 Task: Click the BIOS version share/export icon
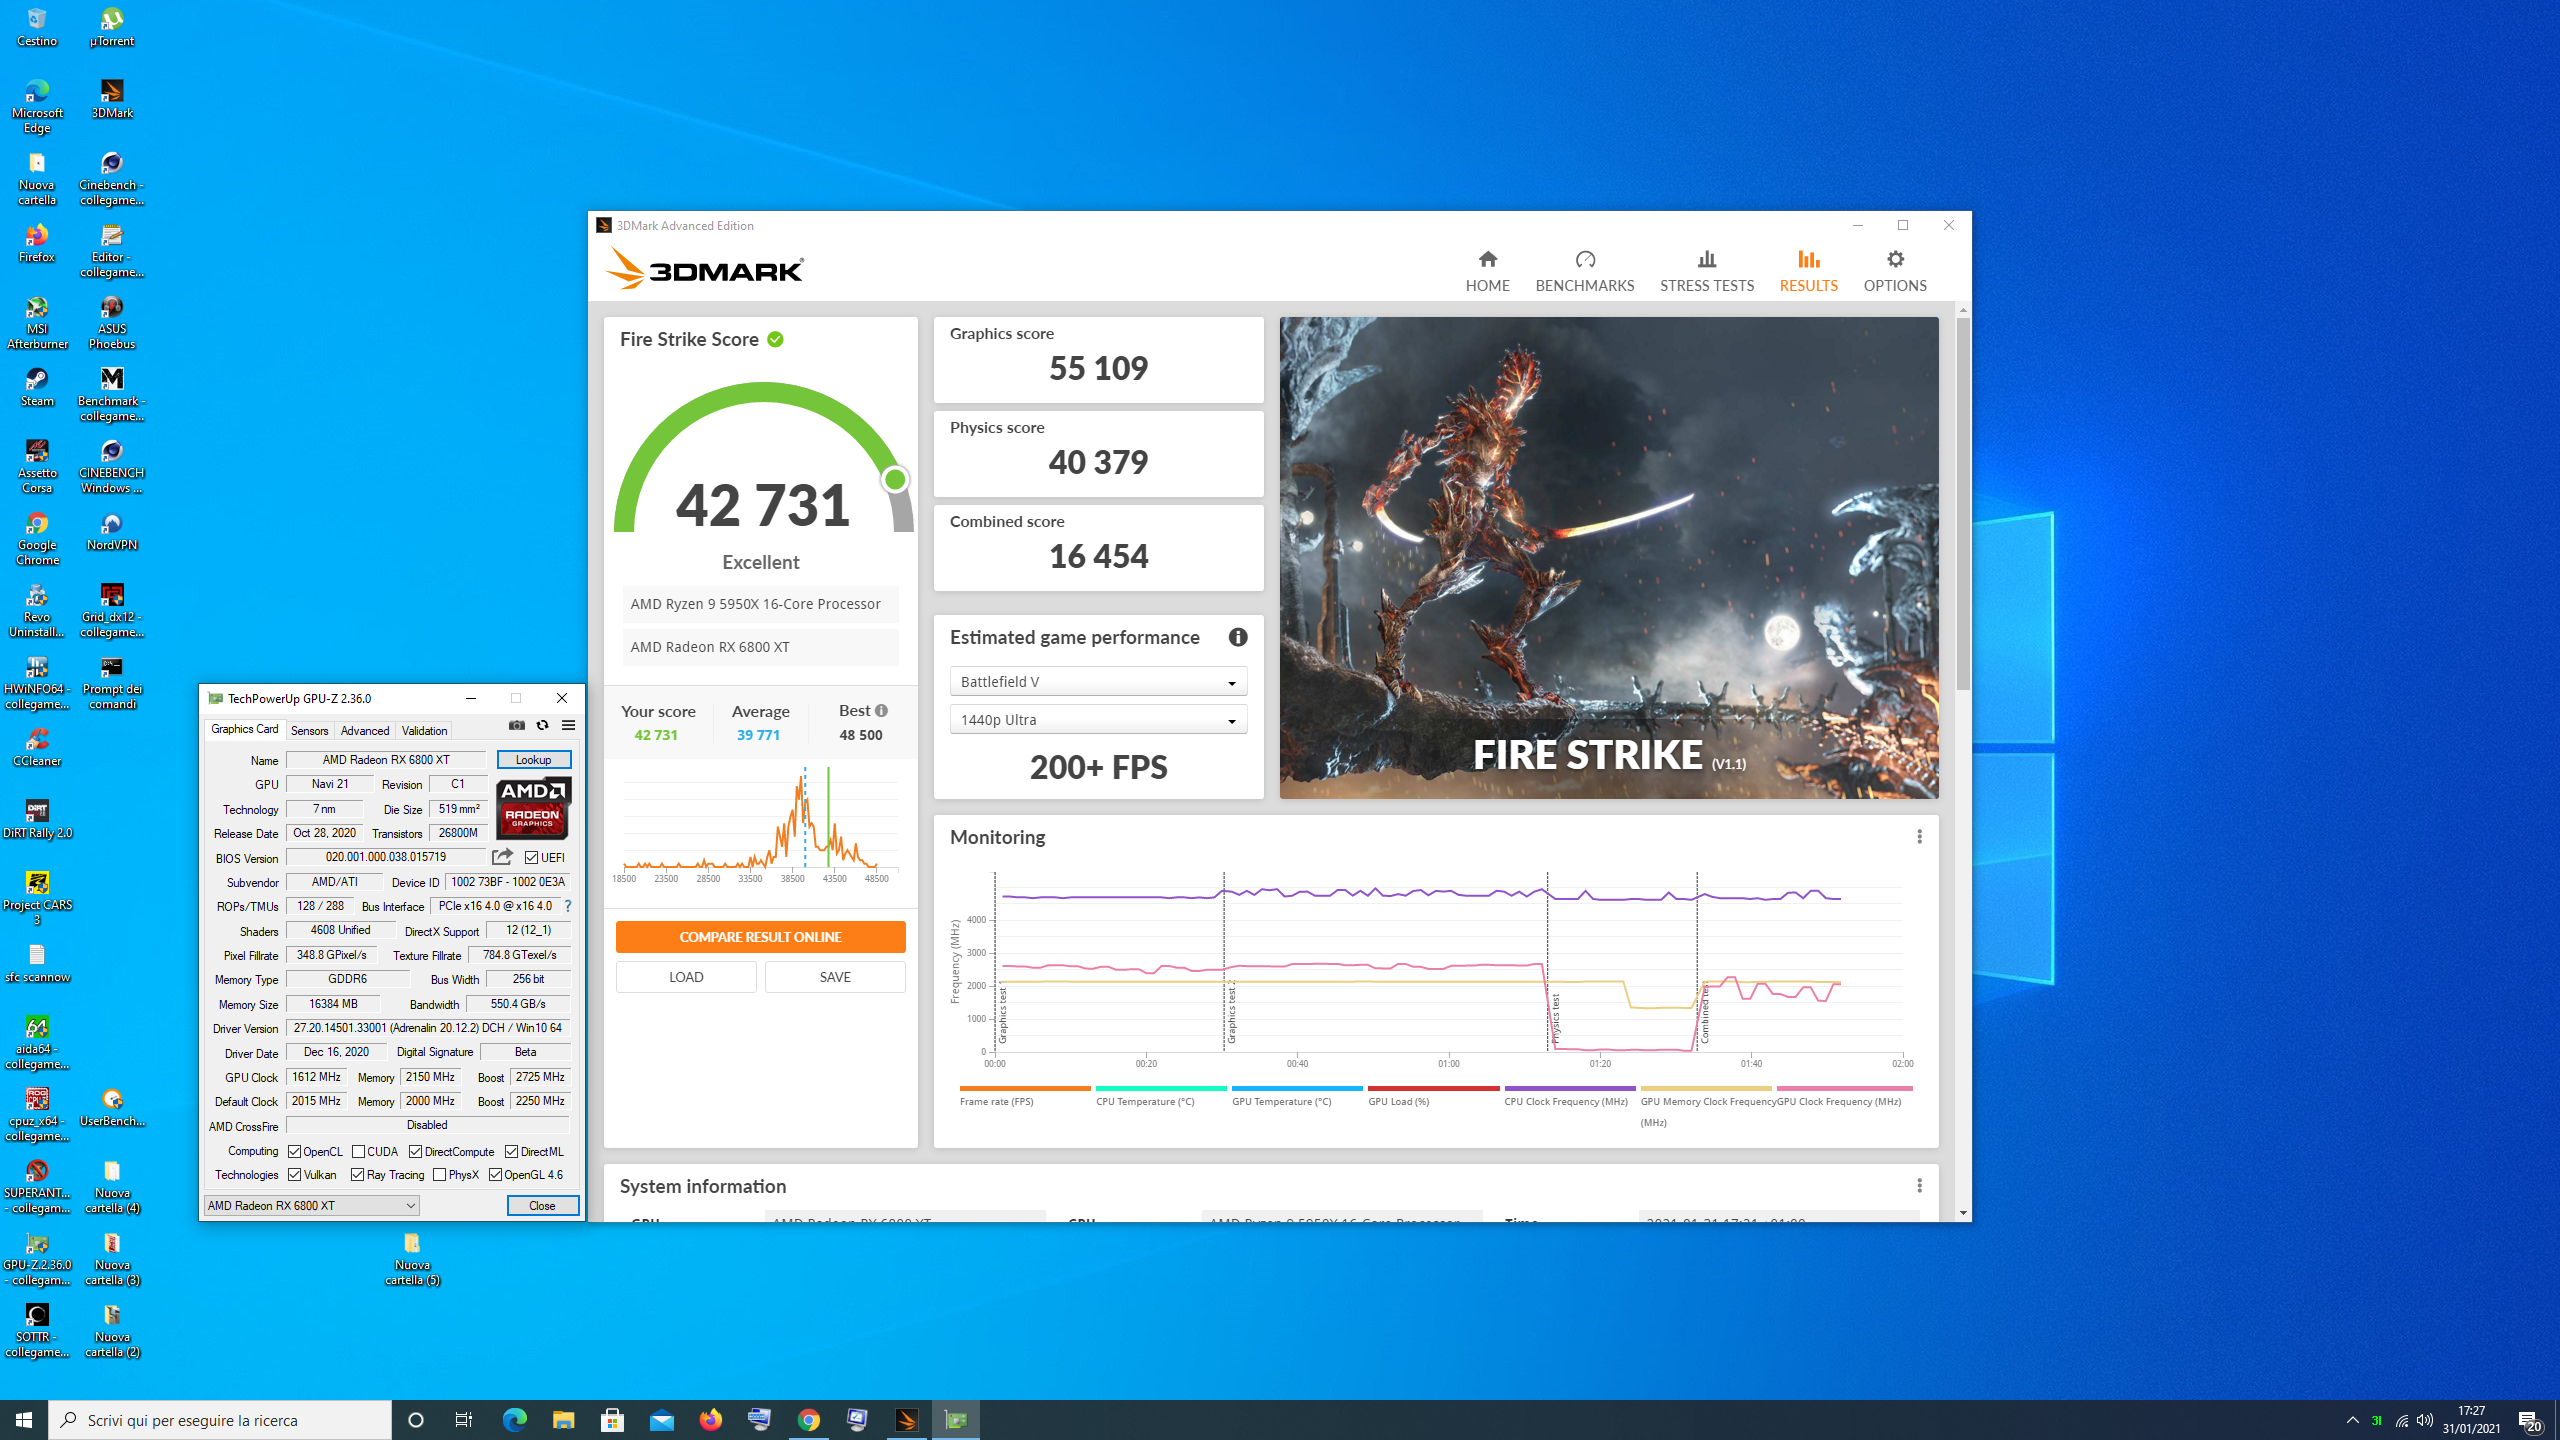click(x=502, y=857)
